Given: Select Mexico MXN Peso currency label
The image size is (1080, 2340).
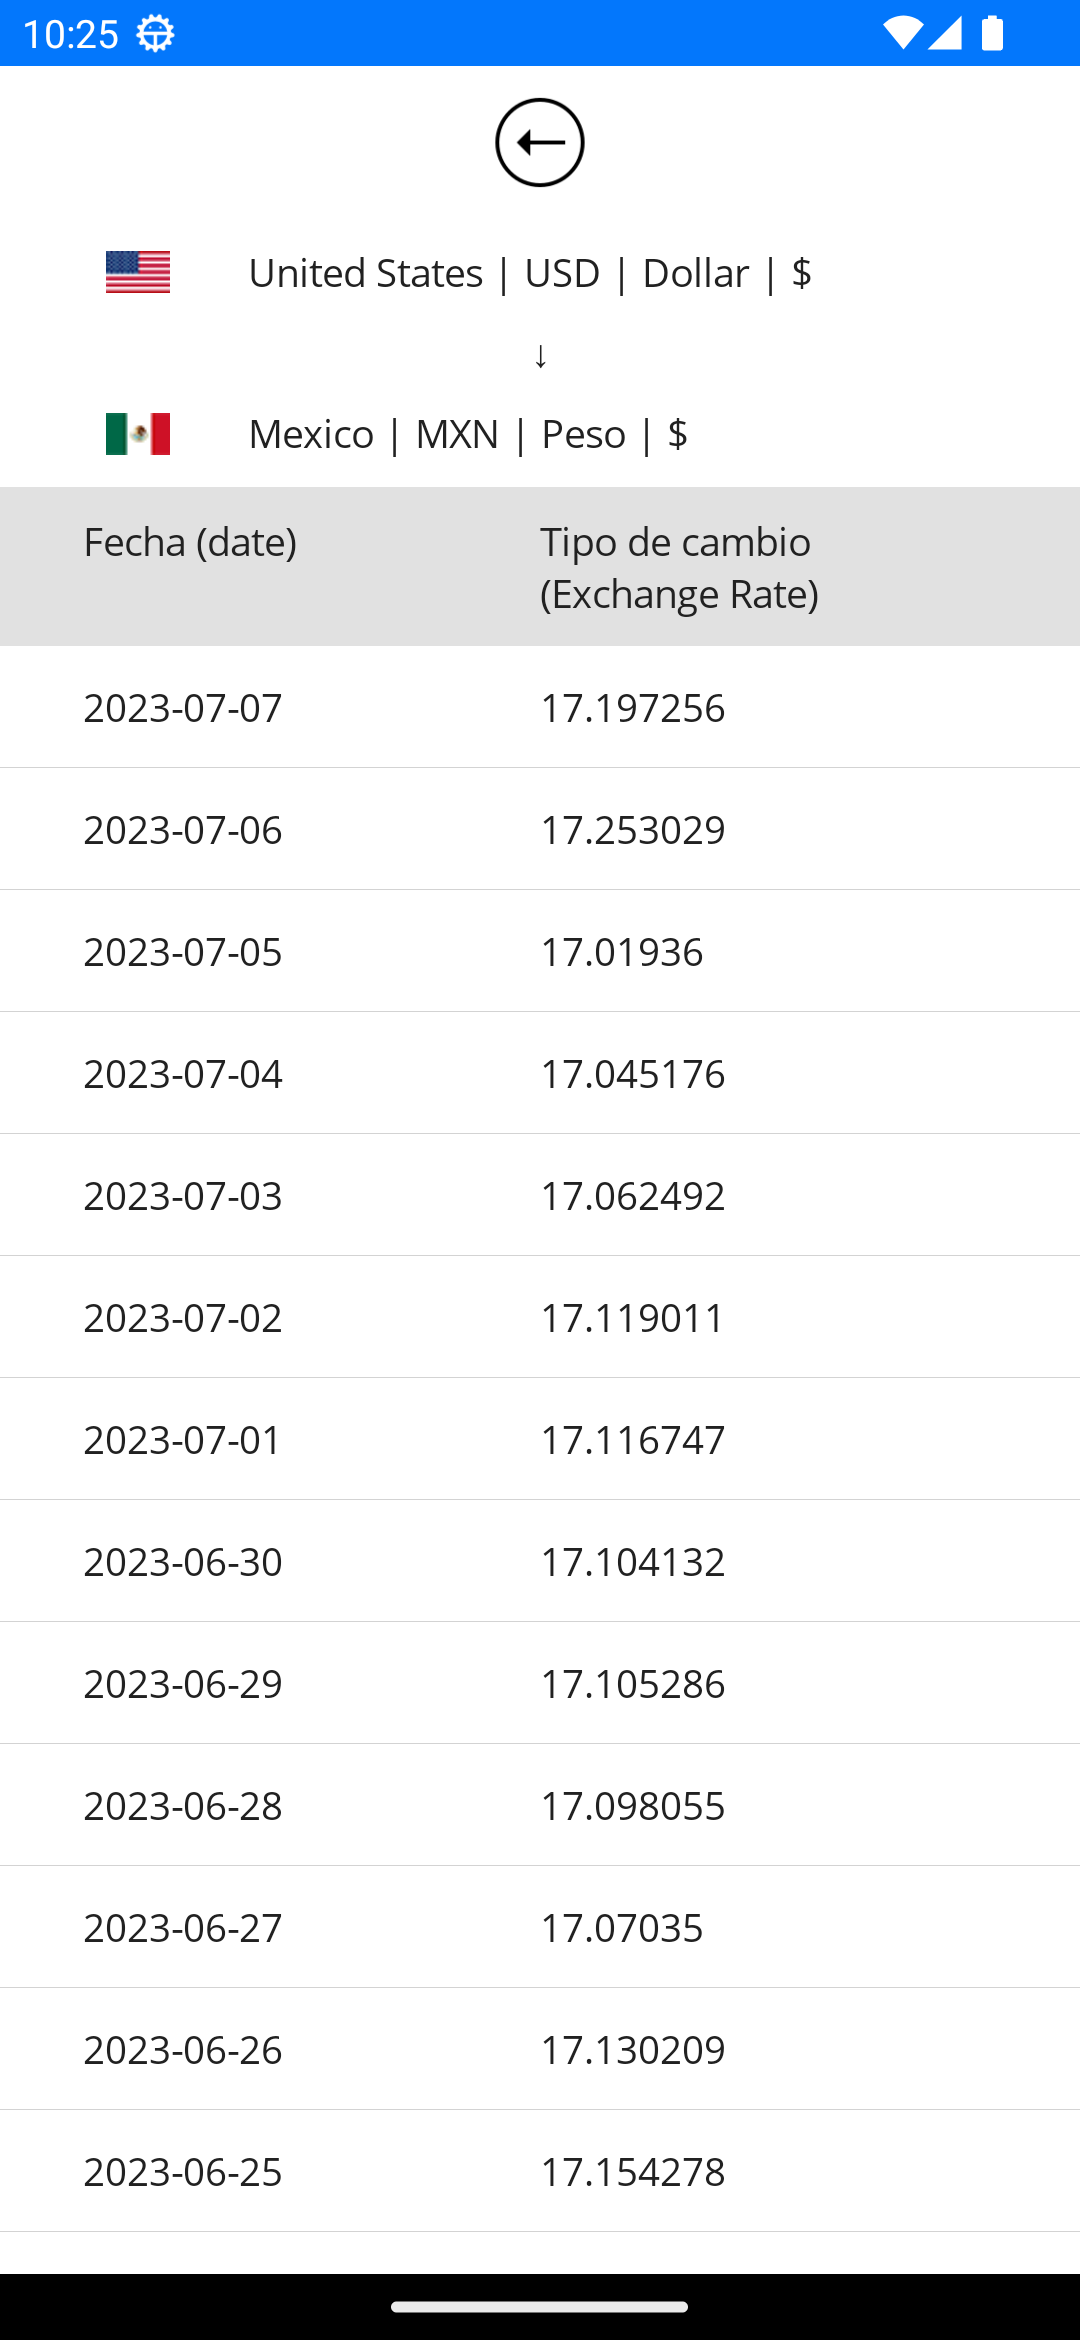Looking at the screenshot, I should pos(468,434).
